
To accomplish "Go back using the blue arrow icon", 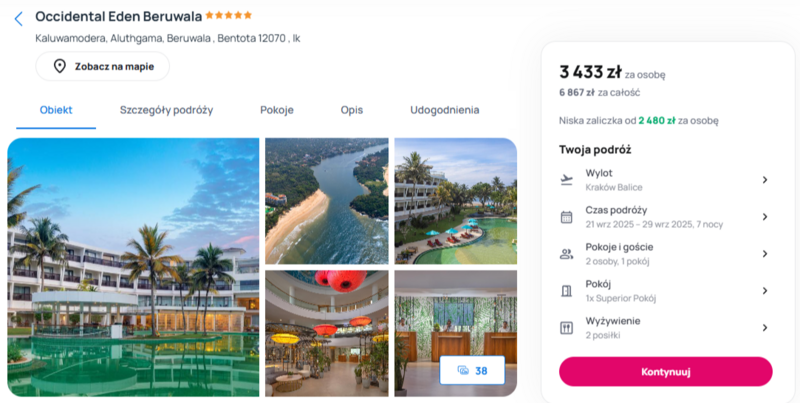I will click(x=18, y=19).
